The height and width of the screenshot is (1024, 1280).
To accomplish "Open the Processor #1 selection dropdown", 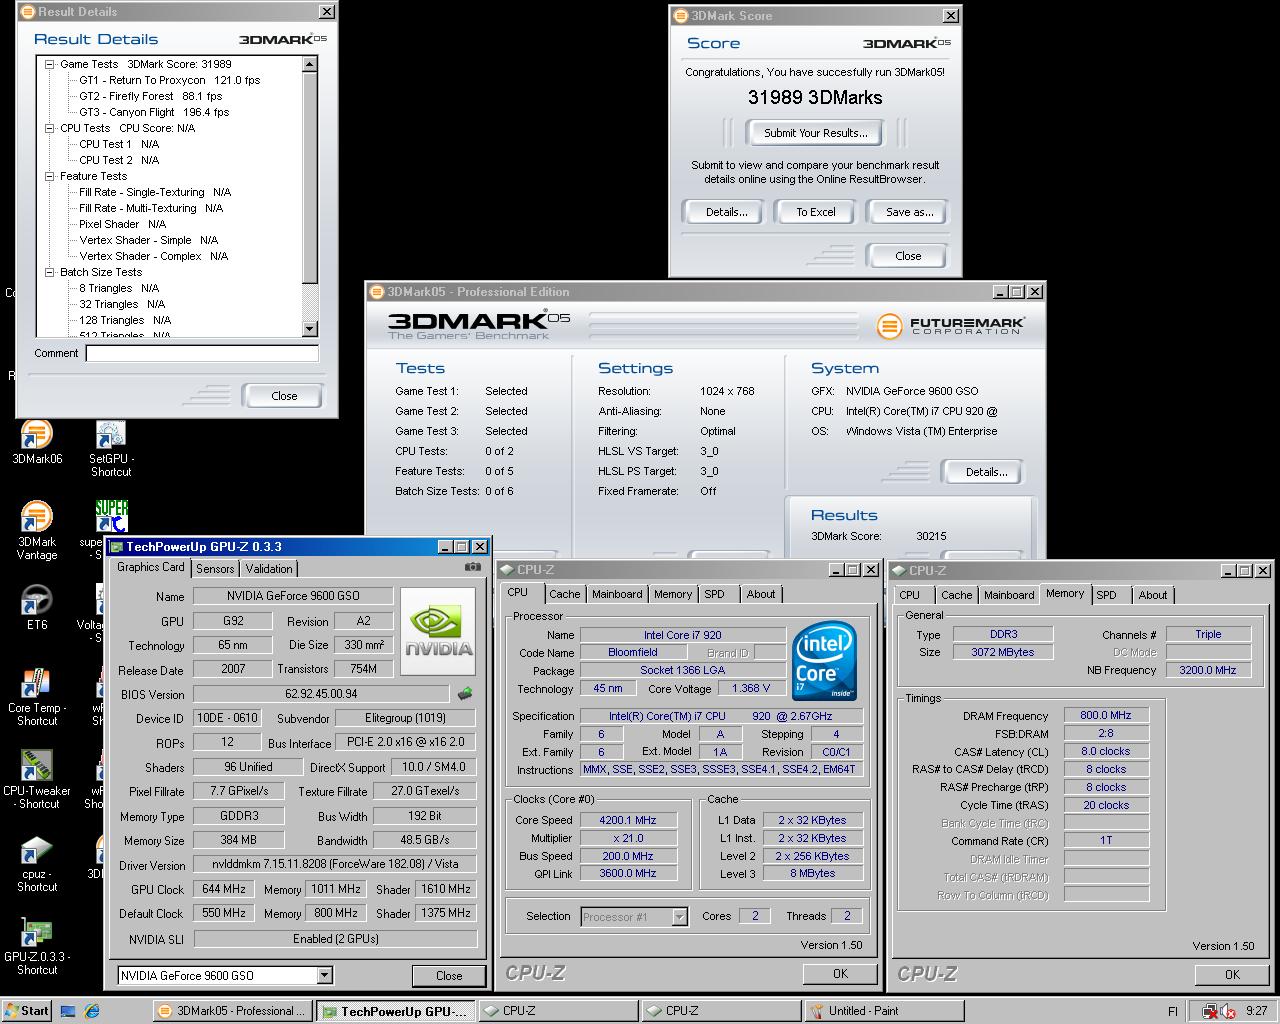I will (x=680, y=916).
